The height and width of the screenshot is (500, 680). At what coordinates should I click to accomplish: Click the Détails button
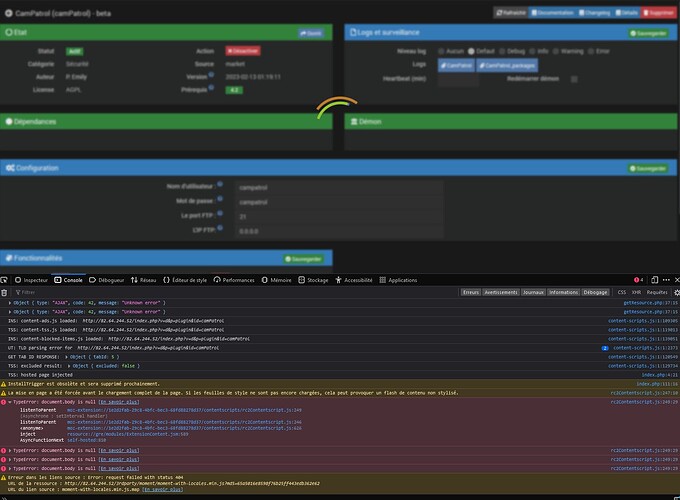click(626, 13)
